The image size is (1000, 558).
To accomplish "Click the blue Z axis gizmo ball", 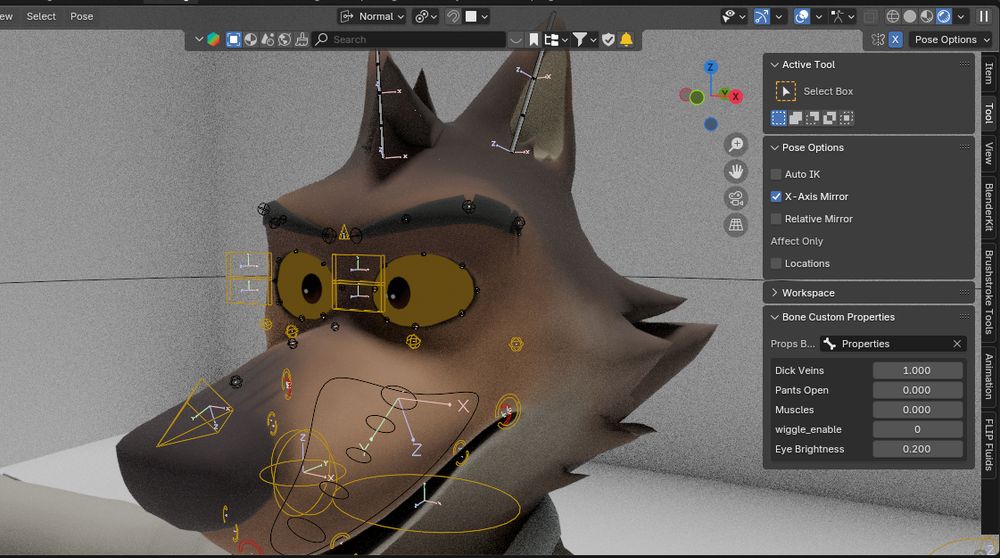I will pos(710,67).
